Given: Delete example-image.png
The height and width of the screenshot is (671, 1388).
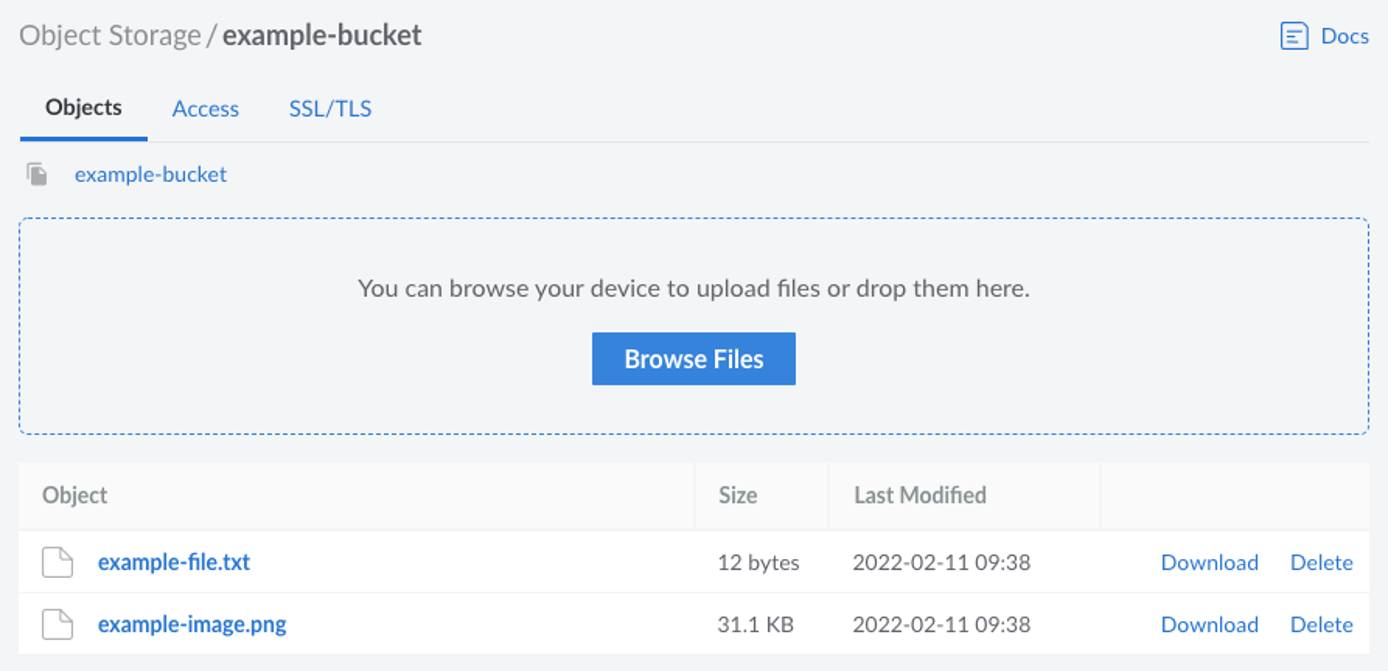Looking at the screenshot, I should (1321, 624).
